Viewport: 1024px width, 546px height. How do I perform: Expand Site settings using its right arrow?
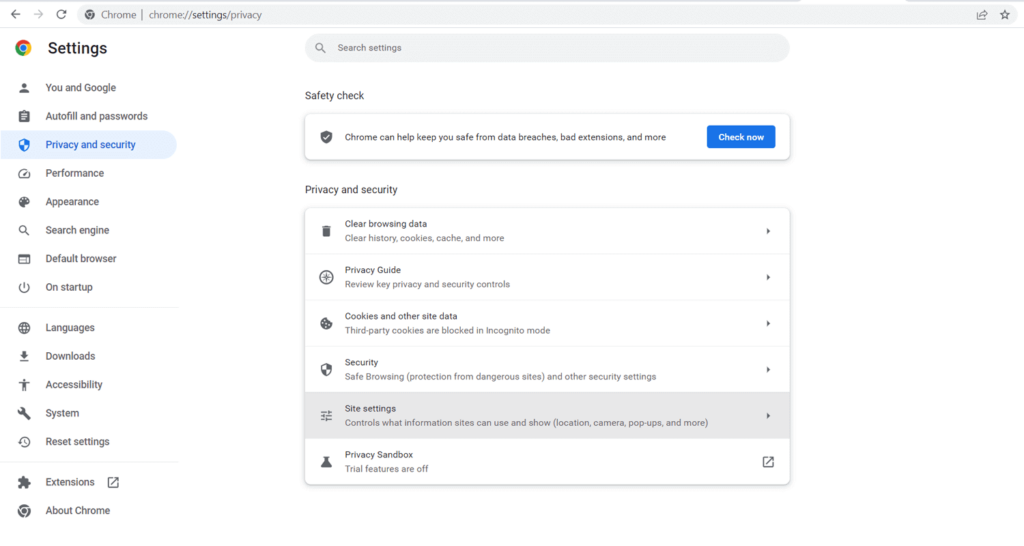coord(768,415)
